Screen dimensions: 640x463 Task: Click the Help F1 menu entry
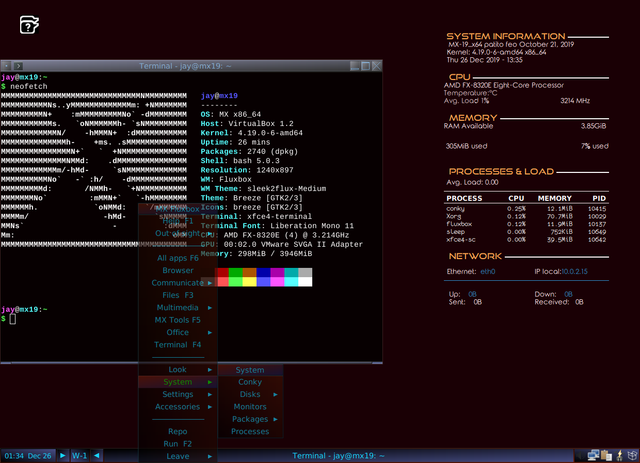click(178, 221)
